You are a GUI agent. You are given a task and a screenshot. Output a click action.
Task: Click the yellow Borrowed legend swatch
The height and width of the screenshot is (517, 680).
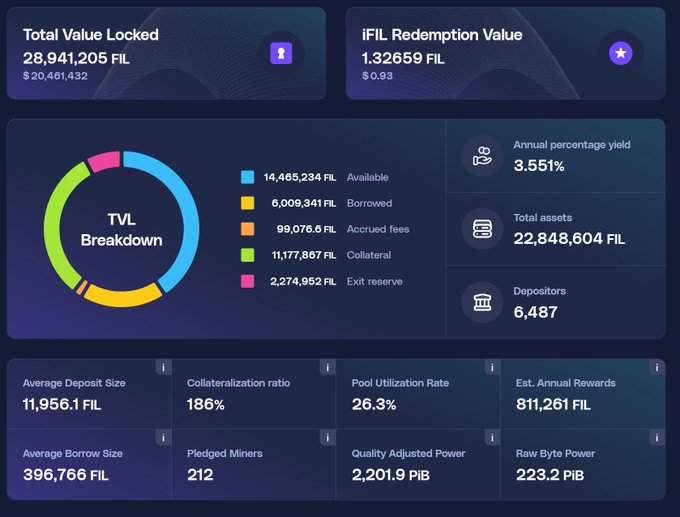(x=248, y=203)
